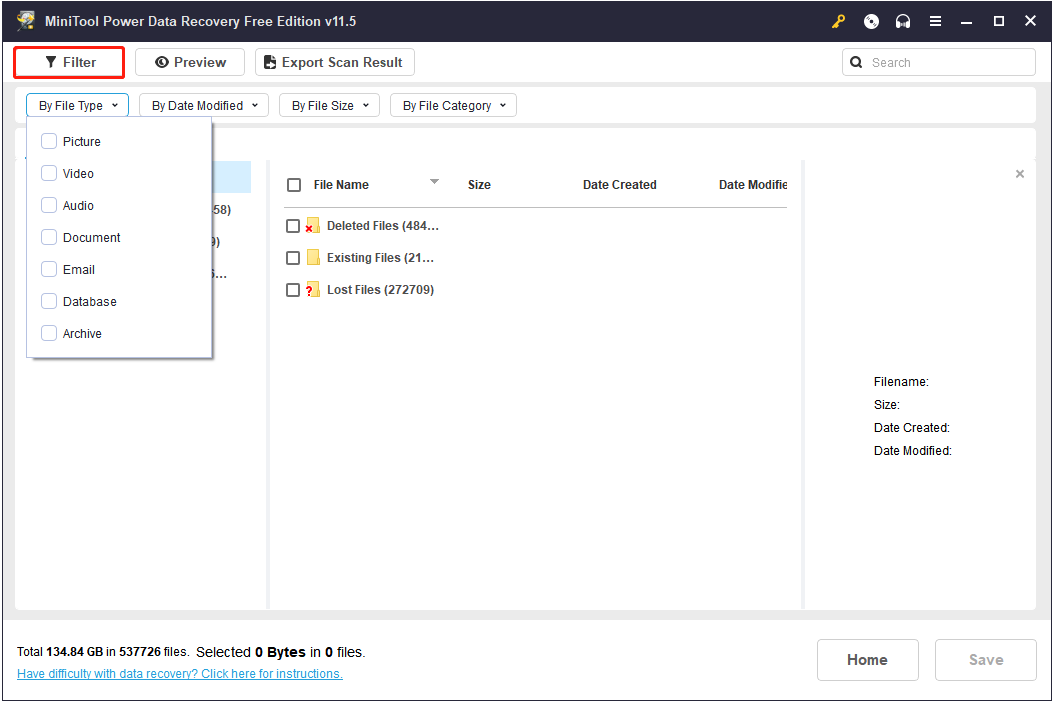Tick the Deleted Files checkbox
Viewport: 1055px width, 704px height.
point(293,226)
